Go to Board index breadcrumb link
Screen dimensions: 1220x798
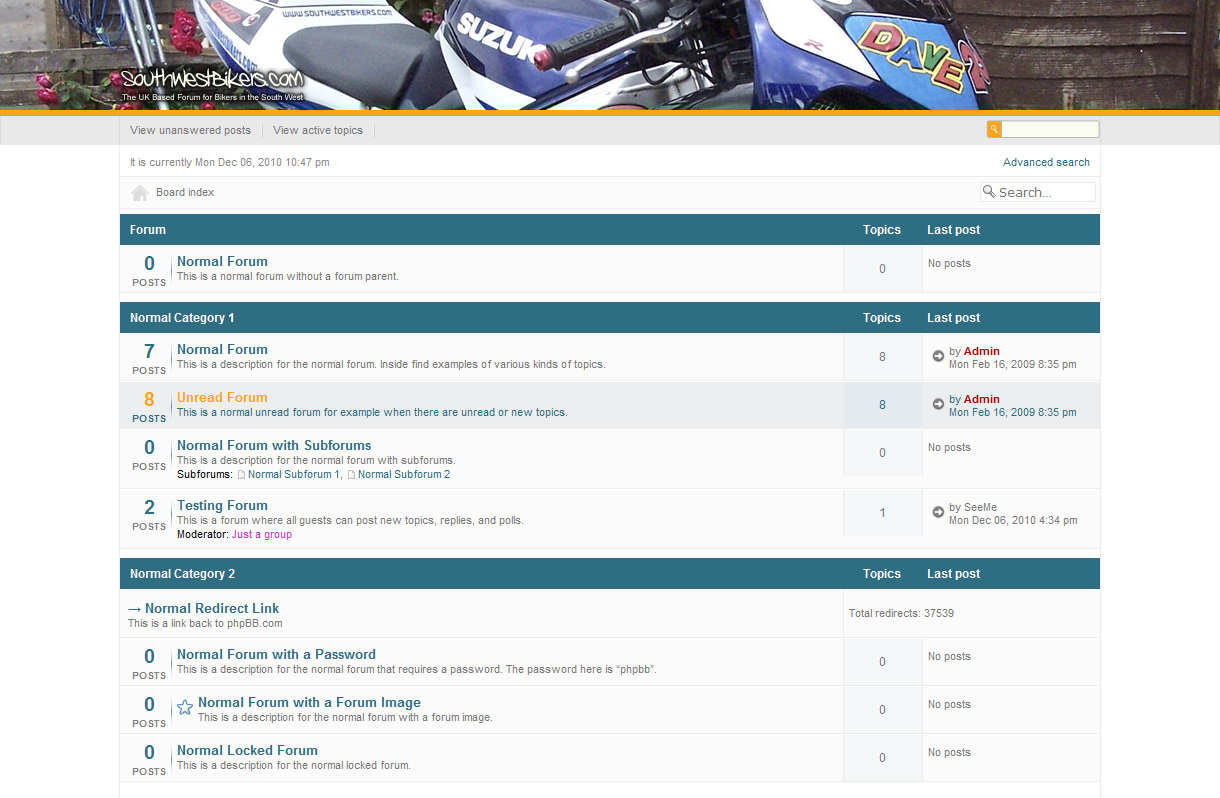[x=185, y=192]
